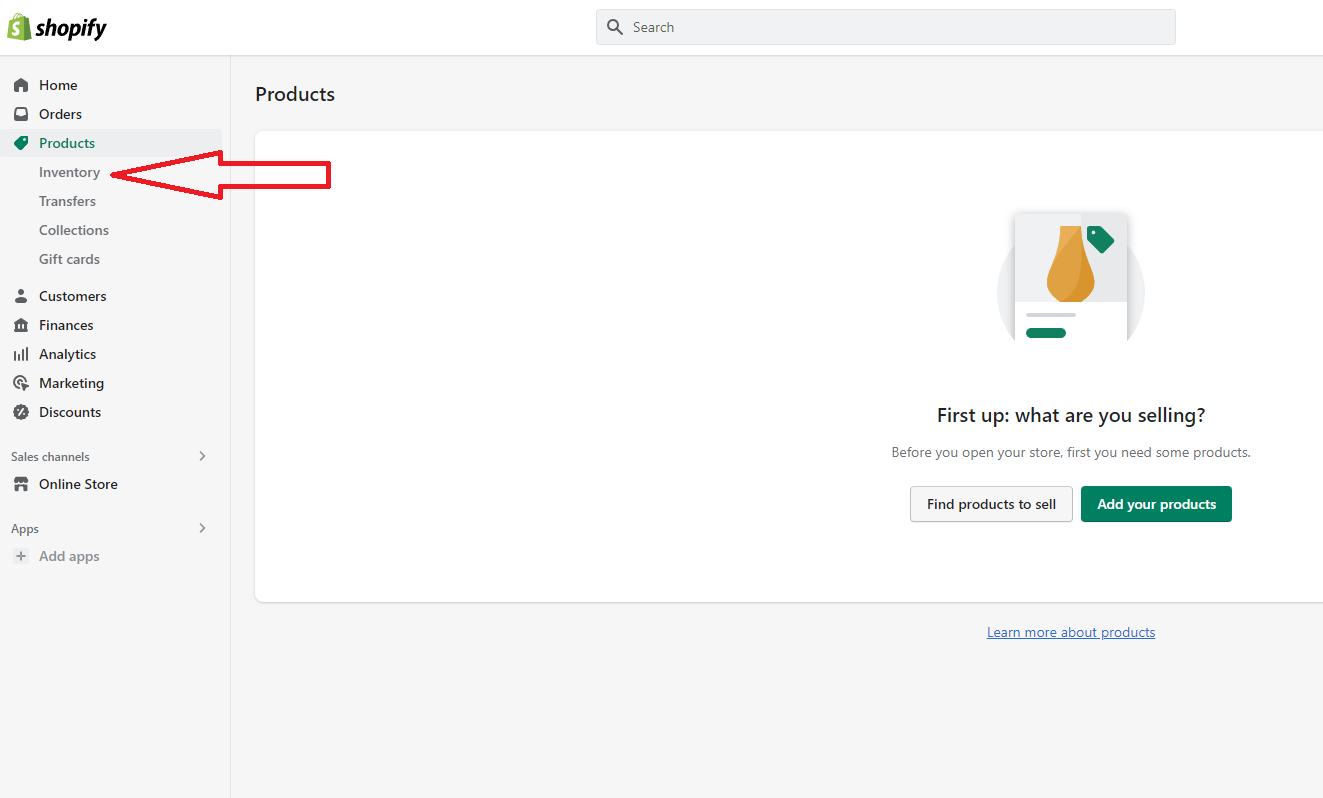
Task: Open Collections under Products
Action: pos(74,230)
